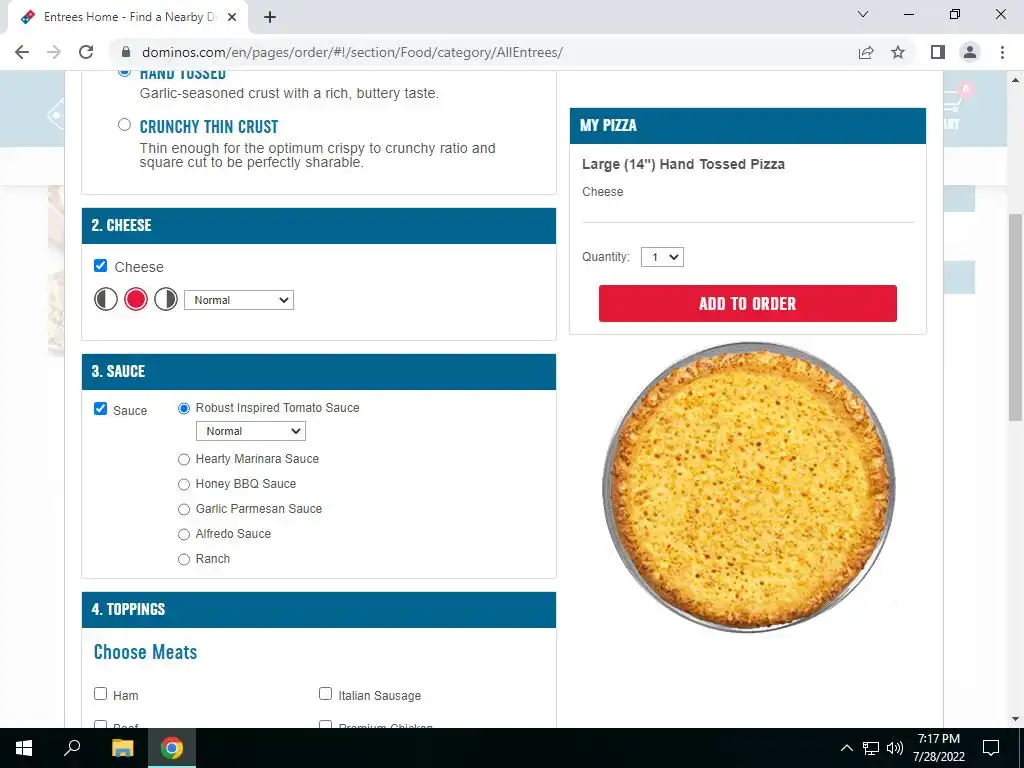Open the cheese amount Normal dropdown
The image size is (1024, 768).
(x=239, y=300)
